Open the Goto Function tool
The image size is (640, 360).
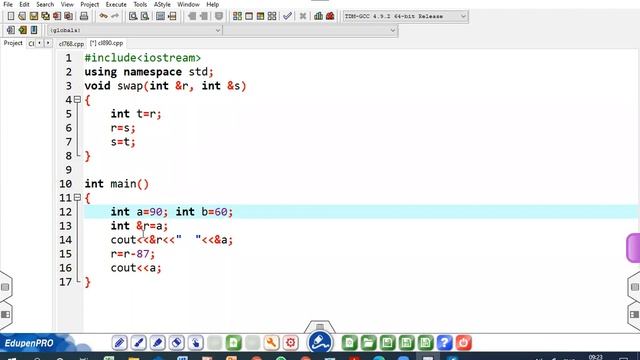(x=160, y=16)
